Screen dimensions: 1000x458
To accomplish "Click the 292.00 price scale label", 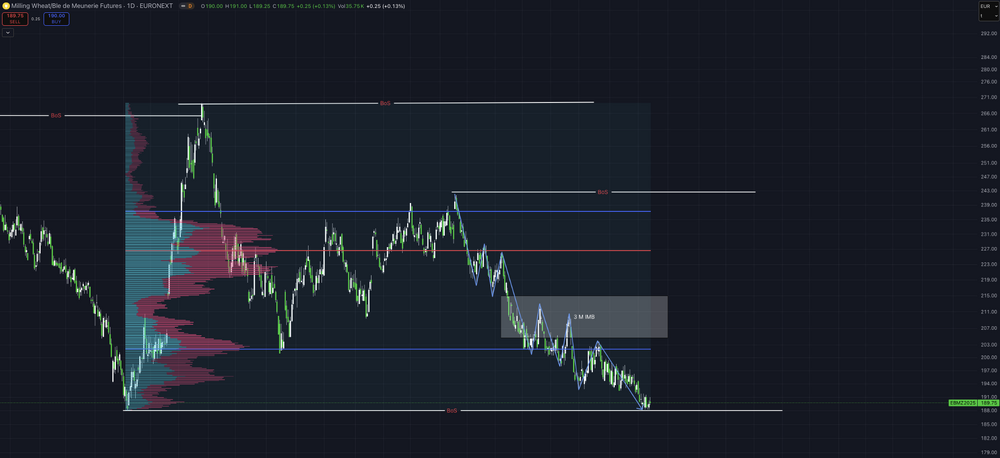I will click(x=989, y=34).
